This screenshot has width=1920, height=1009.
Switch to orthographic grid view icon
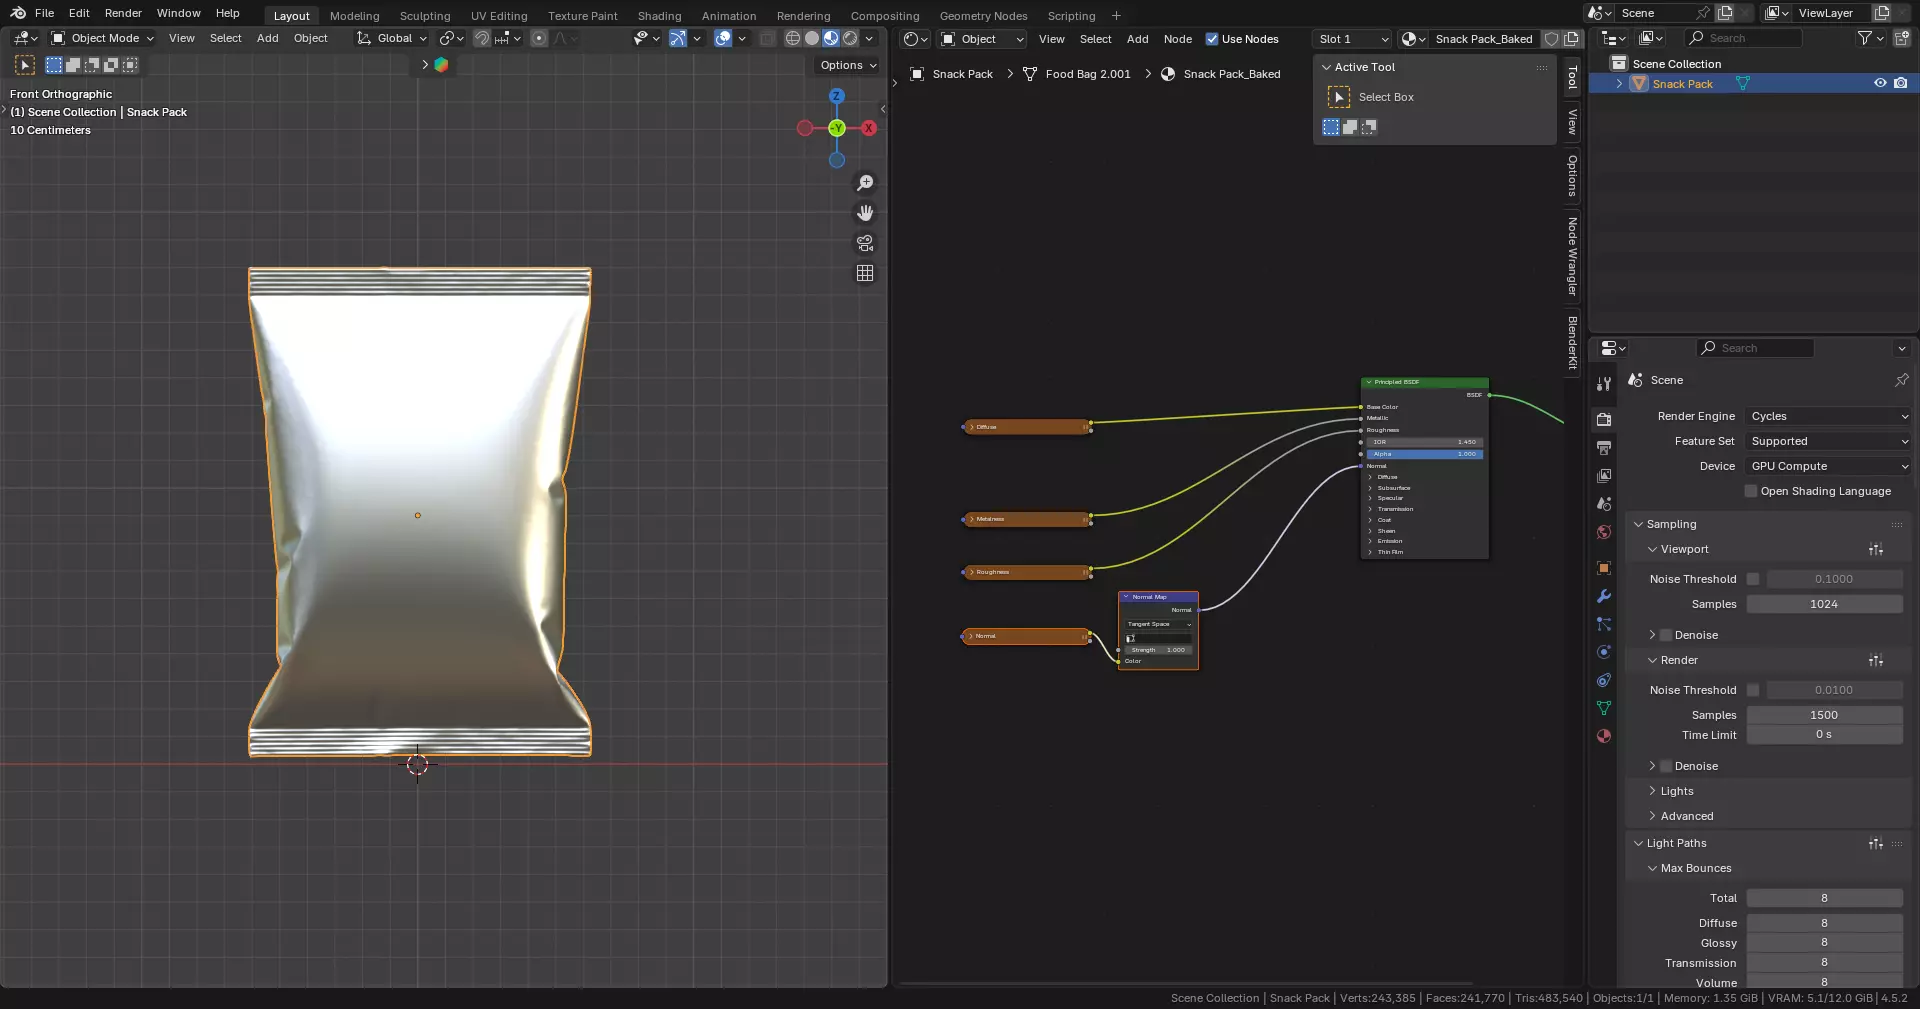[x=865, y=273]
